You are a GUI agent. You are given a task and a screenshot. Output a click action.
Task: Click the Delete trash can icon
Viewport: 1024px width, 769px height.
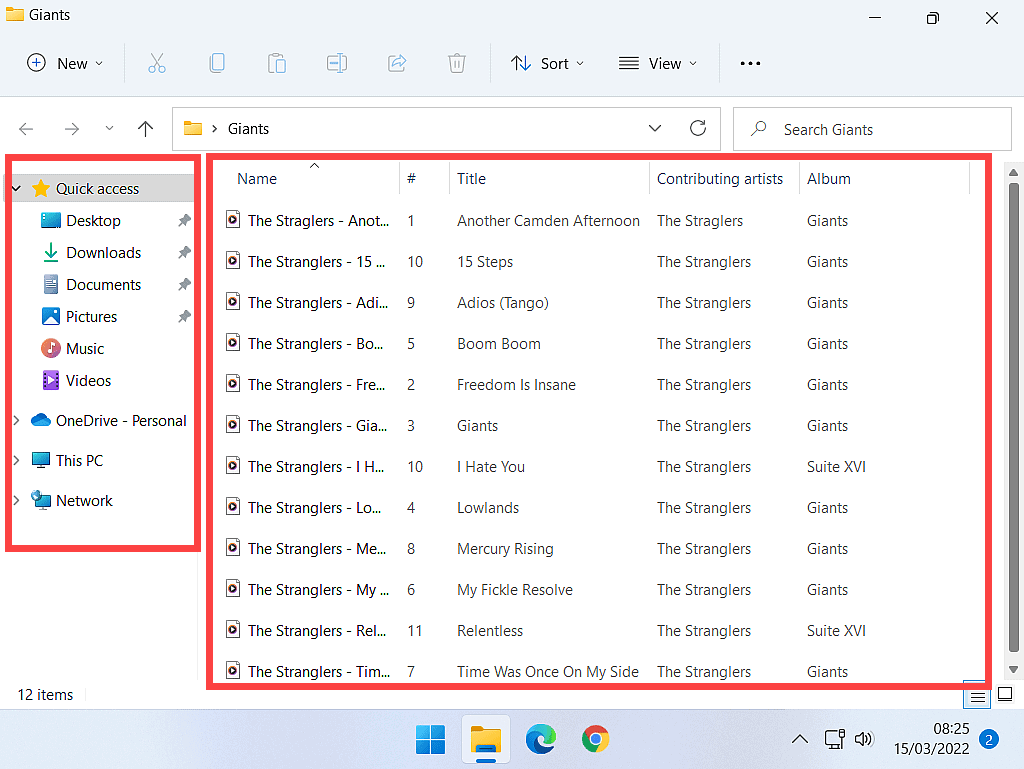(x=457, y=63)
